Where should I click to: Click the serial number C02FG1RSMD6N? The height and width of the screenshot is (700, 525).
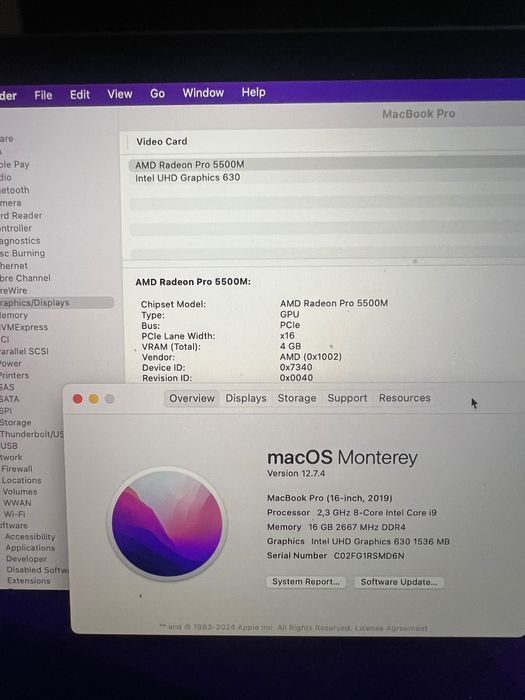click(369, 556)
